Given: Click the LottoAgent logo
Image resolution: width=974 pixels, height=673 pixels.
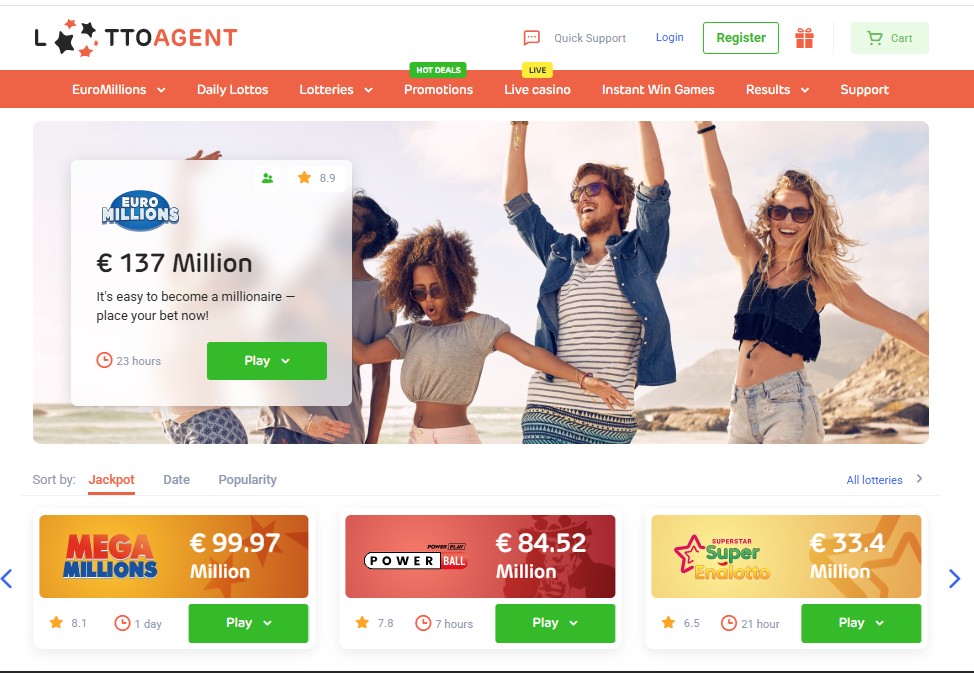Looking at the screenshot, I should (x=135, y=38).
